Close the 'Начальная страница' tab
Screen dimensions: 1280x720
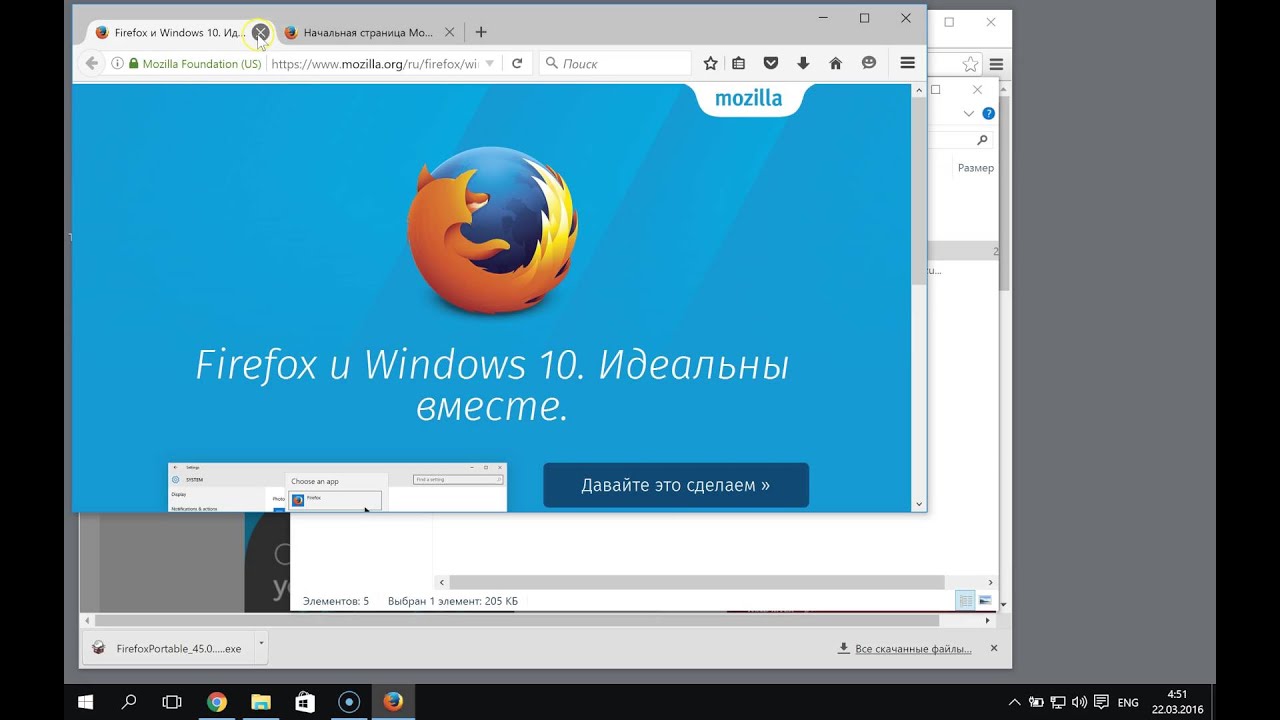[x=449, y=32]
